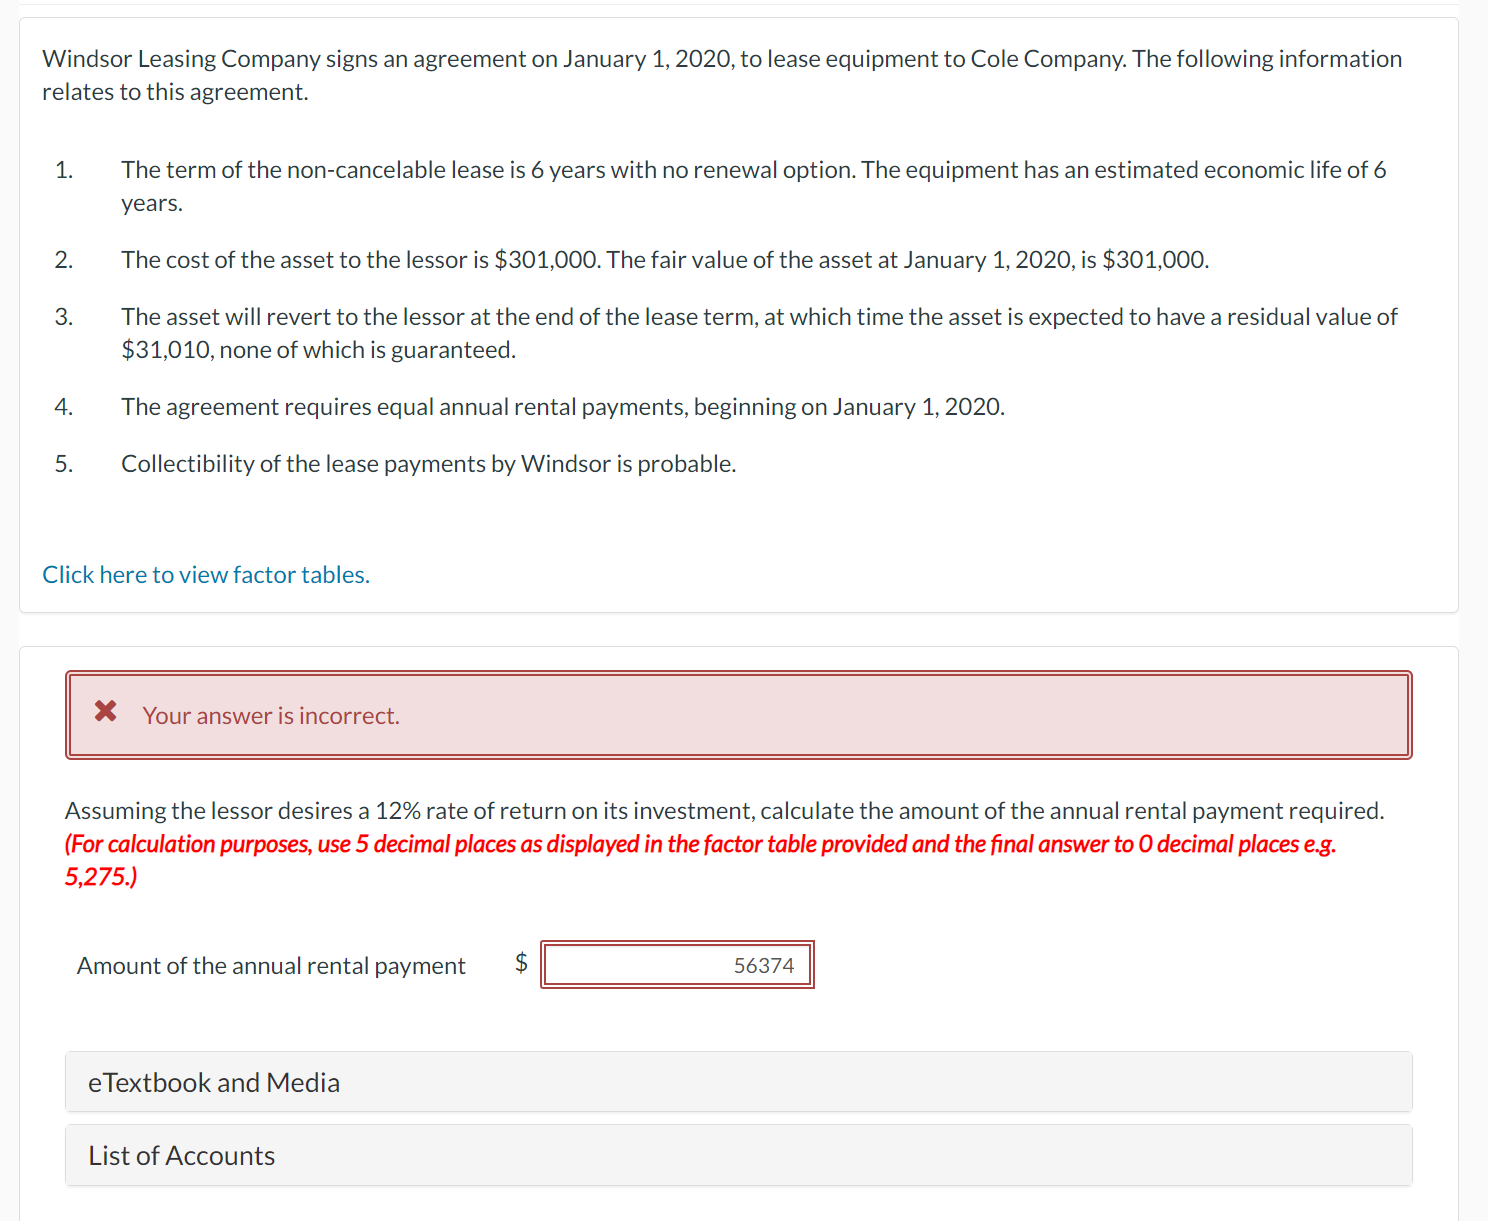Click the item about $31,010 residual value
This screenshot has height=1221, width=1488.
[x=759, y=333]
